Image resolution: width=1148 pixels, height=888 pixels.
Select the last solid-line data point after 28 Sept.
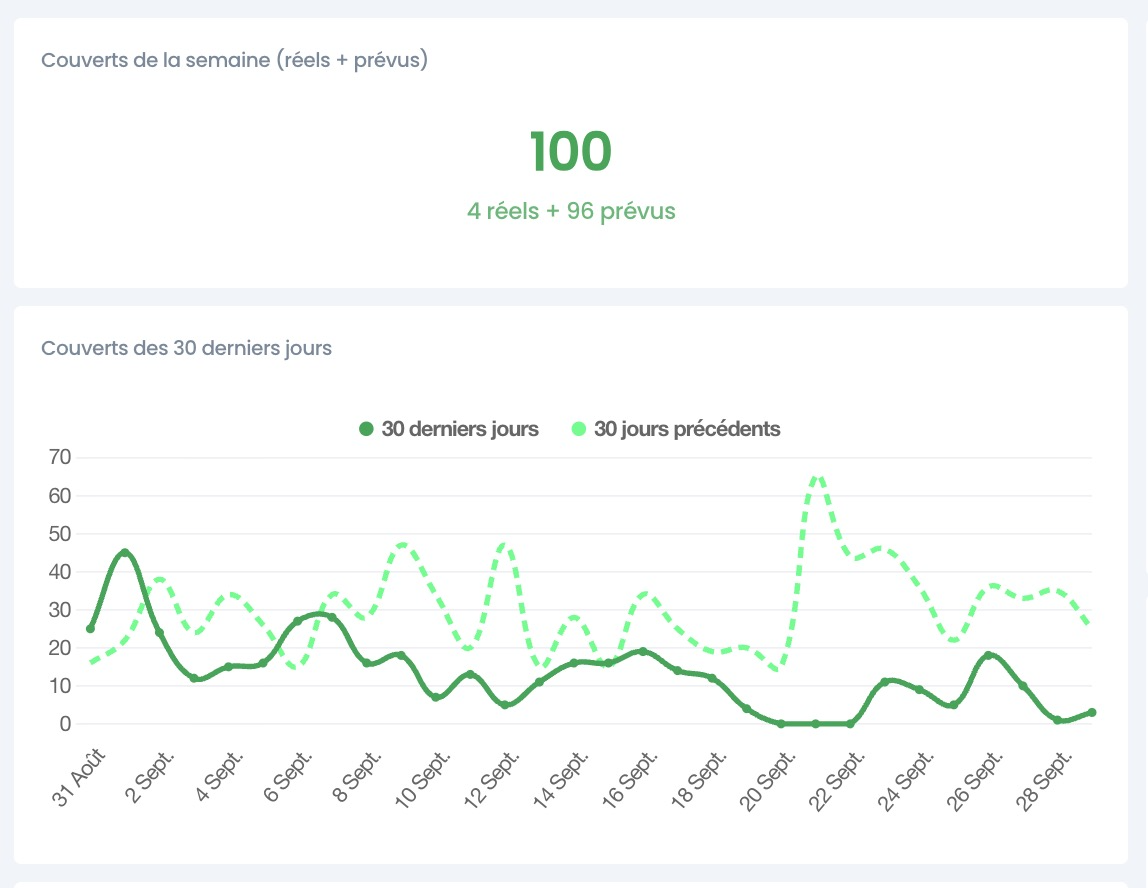[1092, 712]
